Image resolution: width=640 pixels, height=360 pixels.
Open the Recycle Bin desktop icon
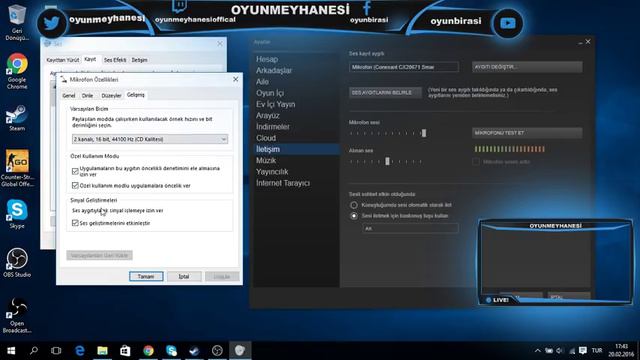(x=17, y=22)
